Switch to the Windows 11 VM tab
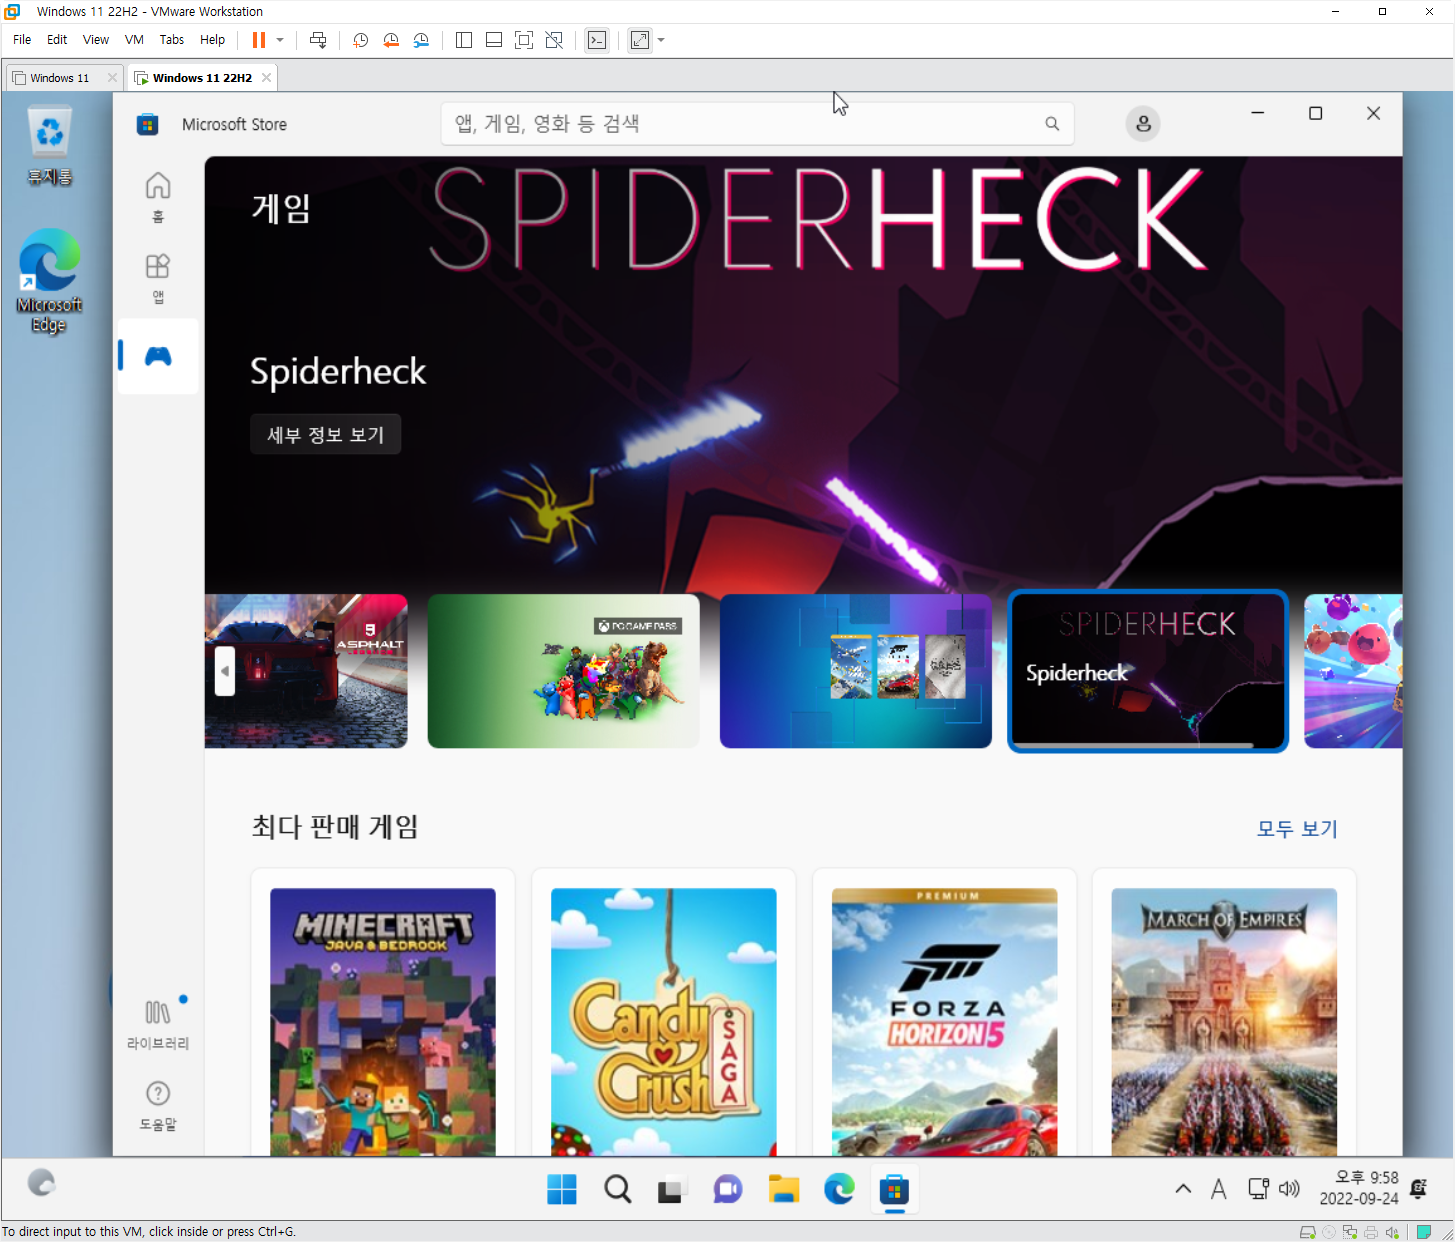The width and height of the screenshot is (1455, 1242). click(x=59, y=78)
